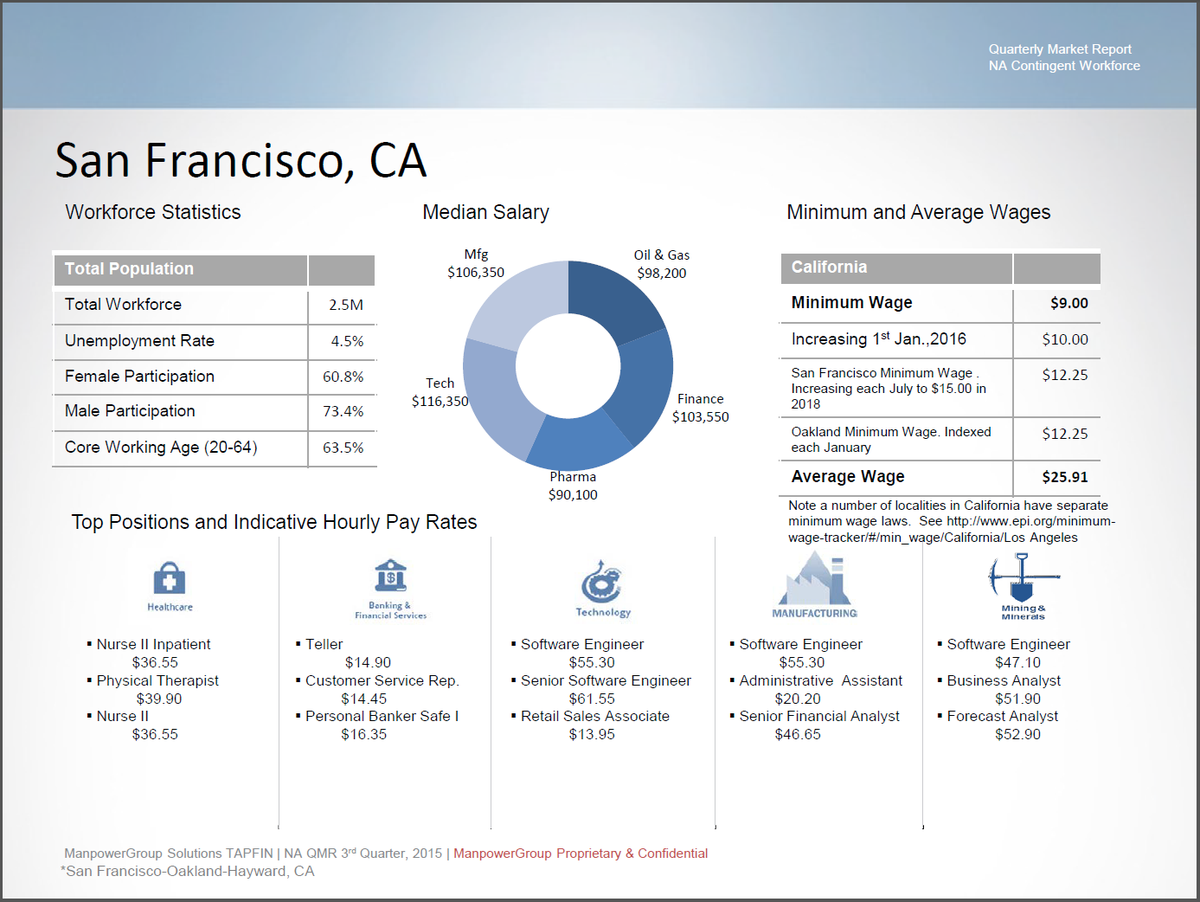This screenshot has width=1200, height=902.
Task: Click the San Francisco Minimum Wage description
Action: pos(888,388)
